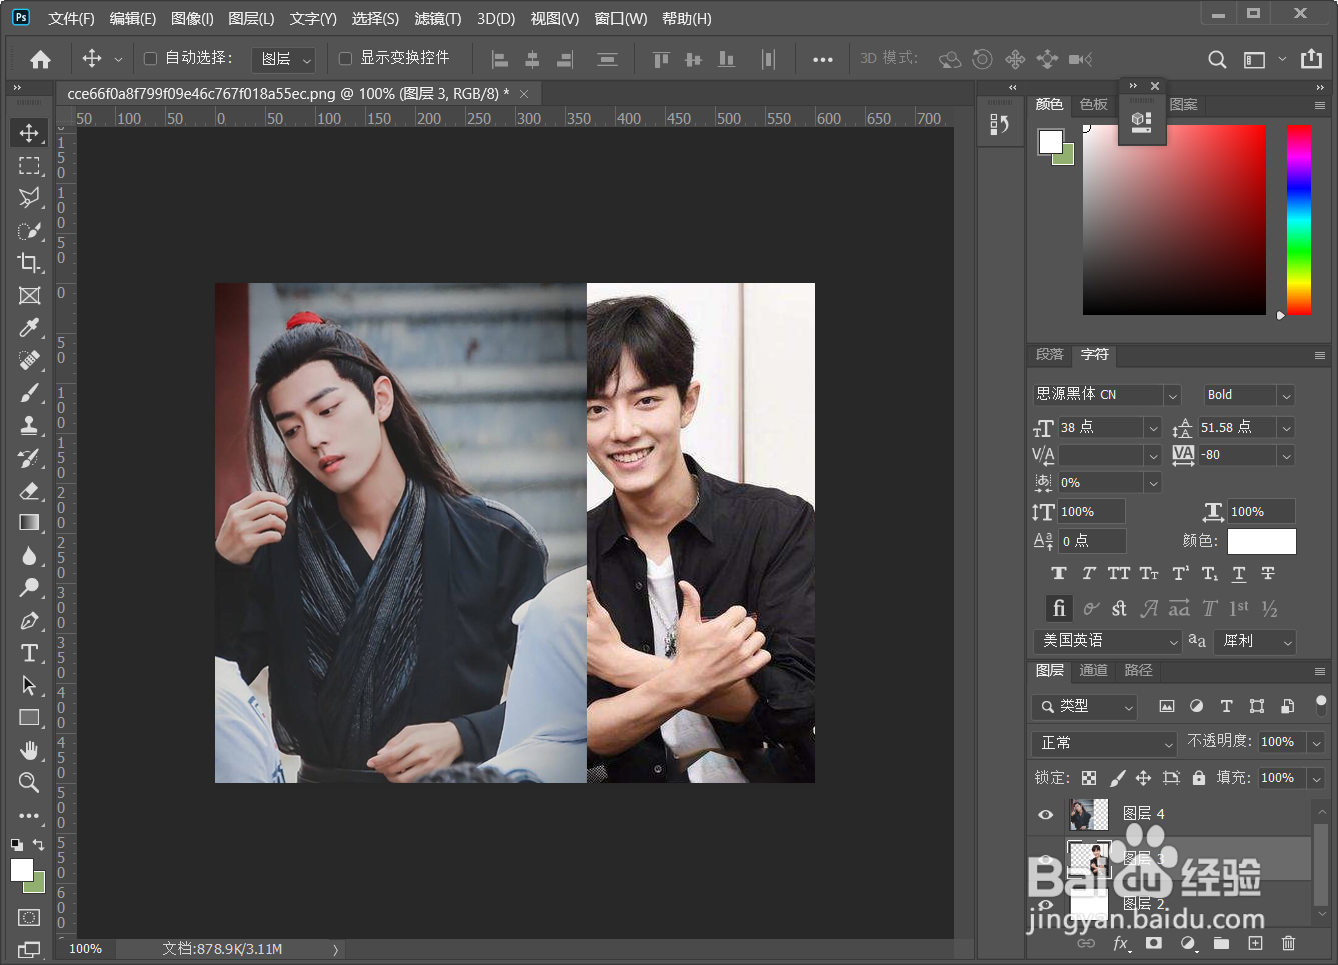Toggle Faux Bold text style button
The image size is (1338, 965).
(1059, 573)
